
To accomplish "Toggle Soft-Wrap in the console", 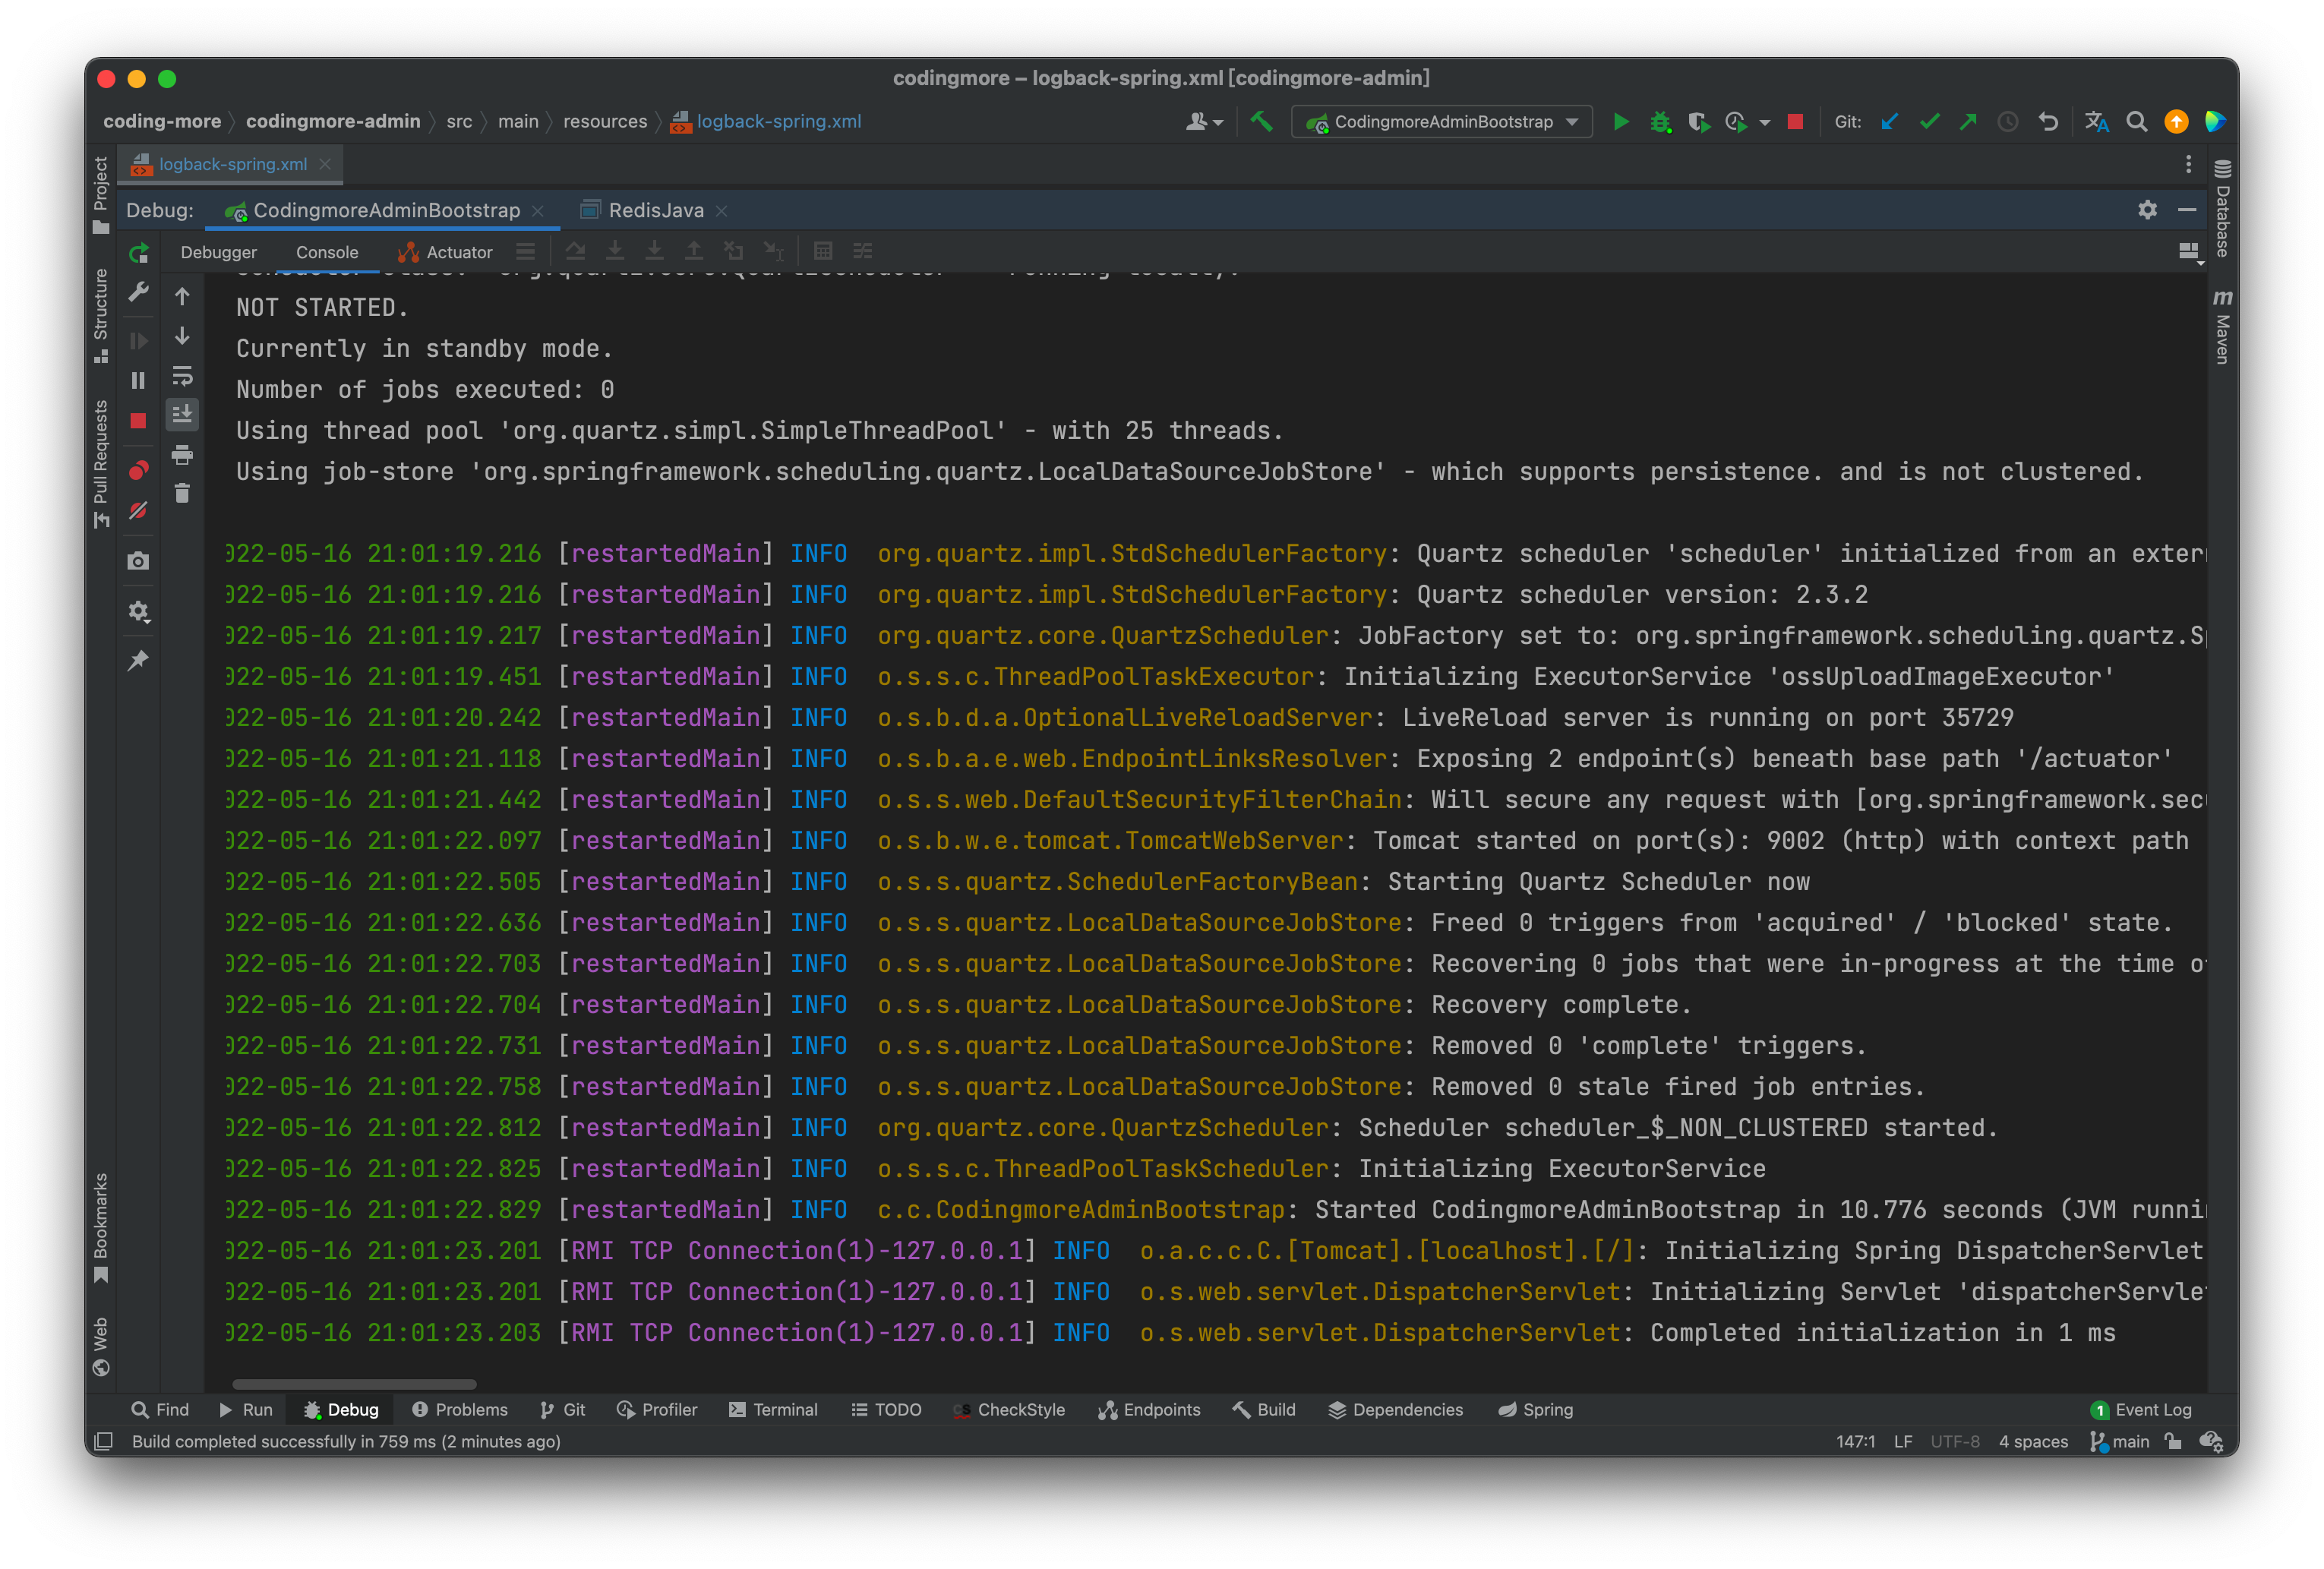I will point(182,377).
